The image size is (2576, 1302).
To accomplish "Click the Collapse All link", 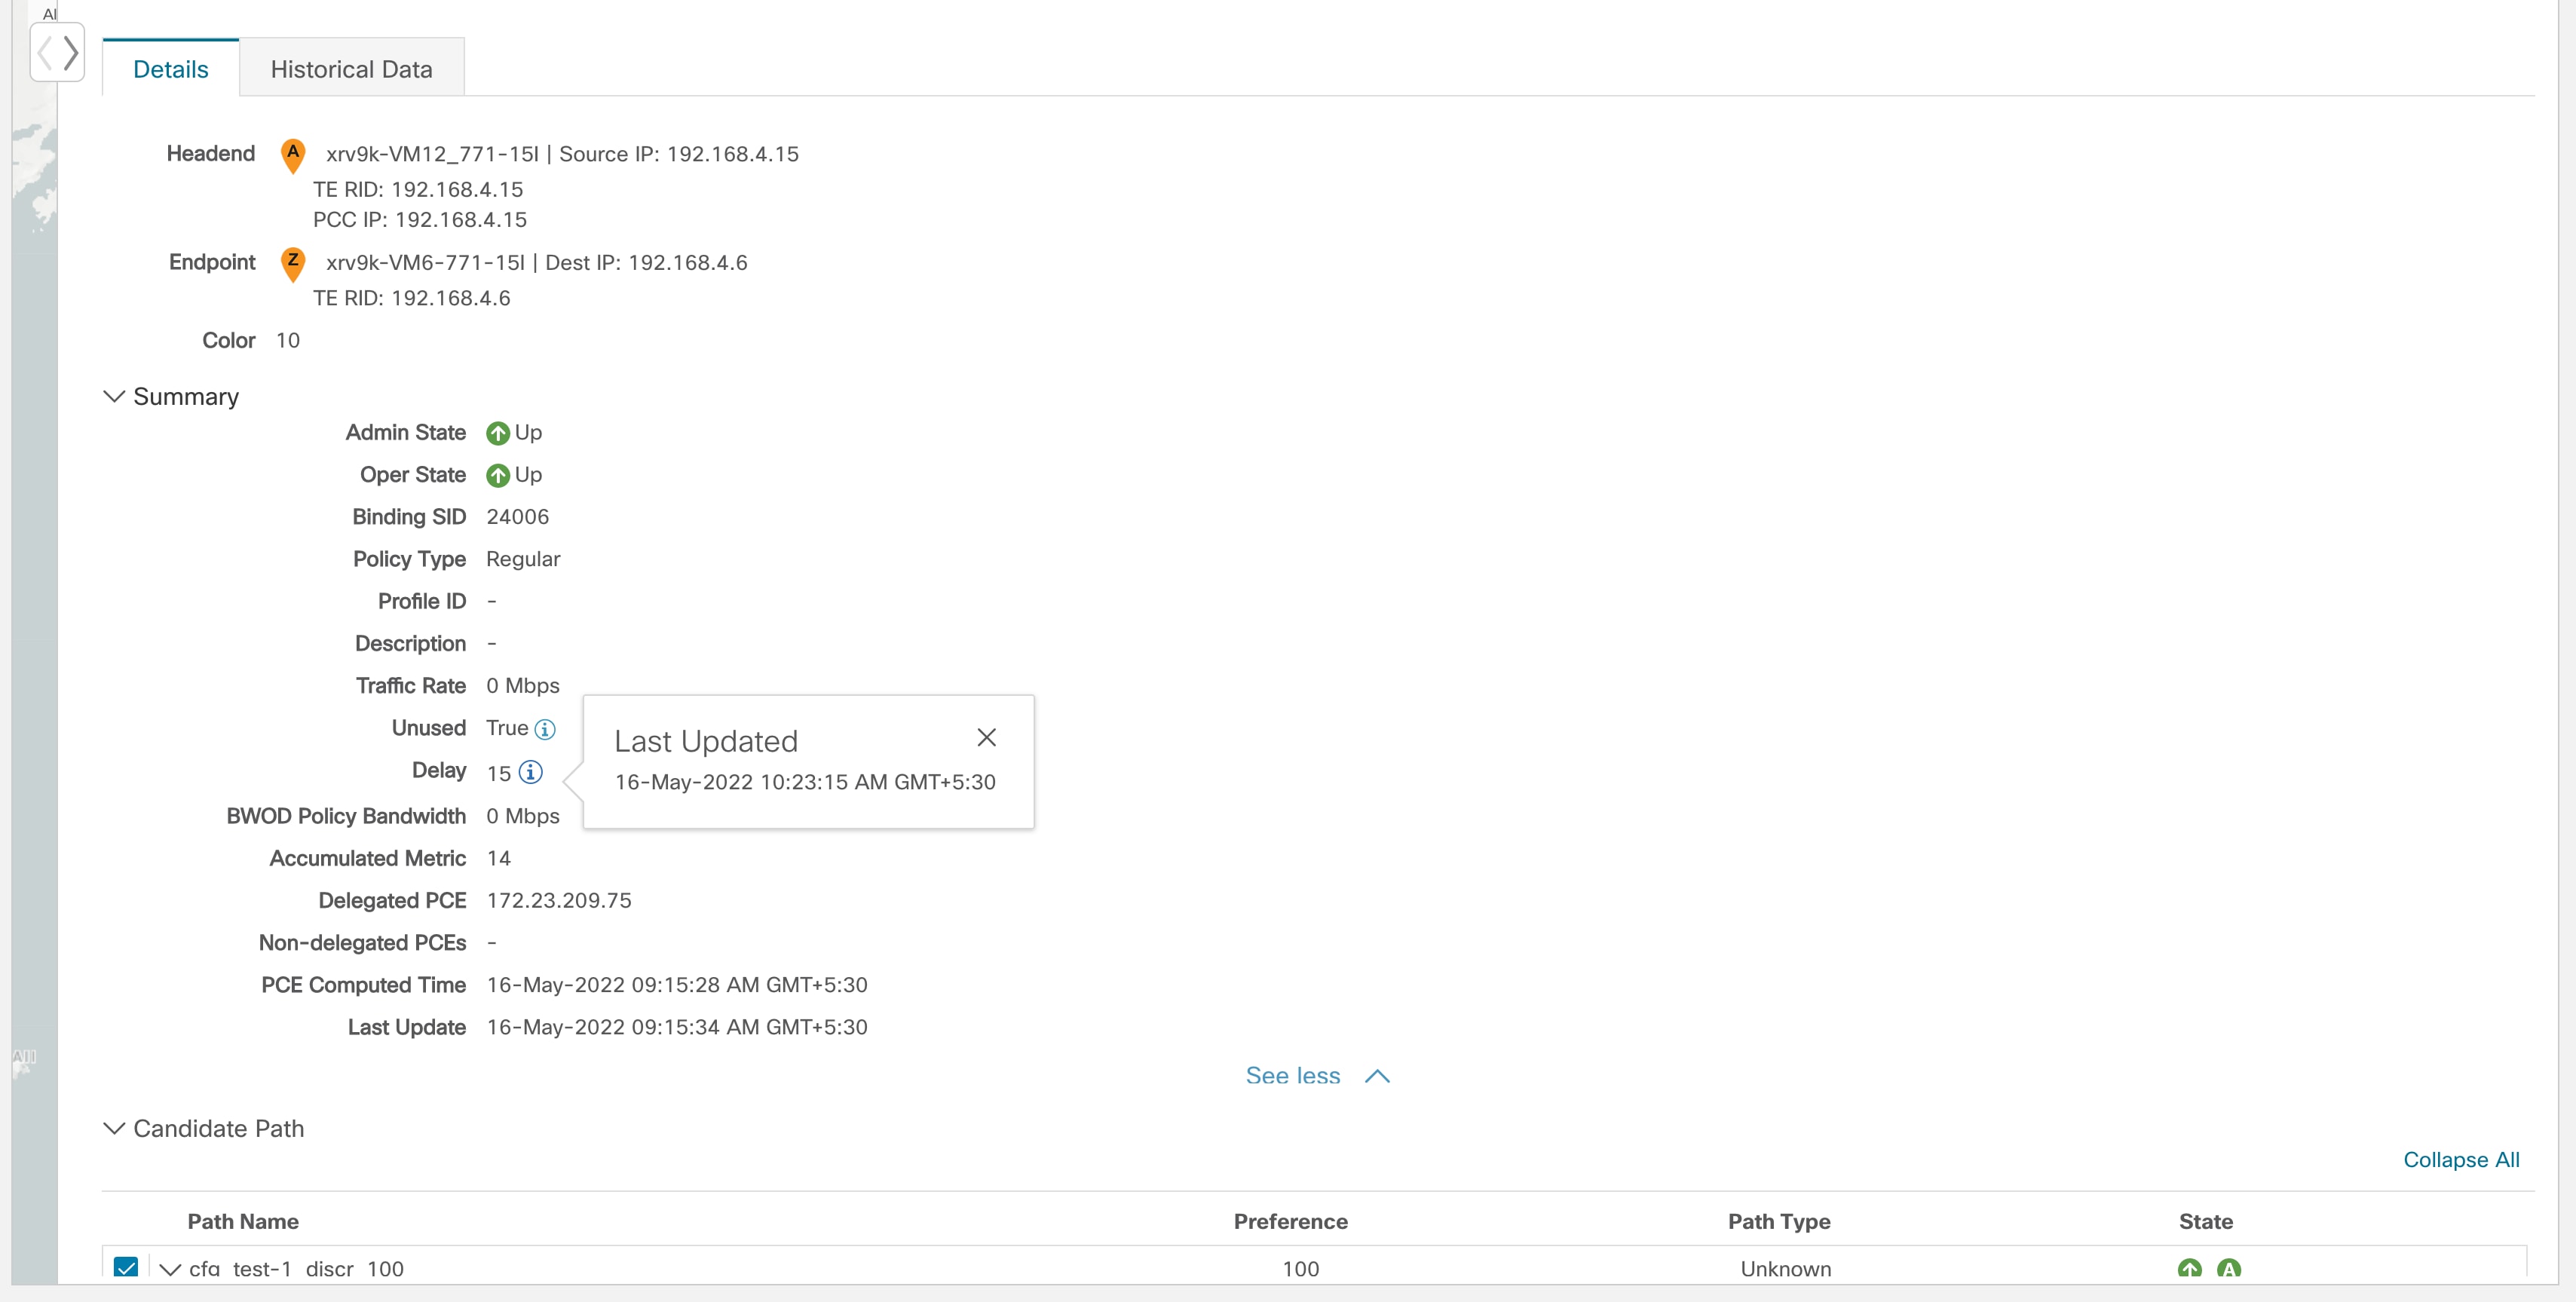I will tap(2461, 1160).
